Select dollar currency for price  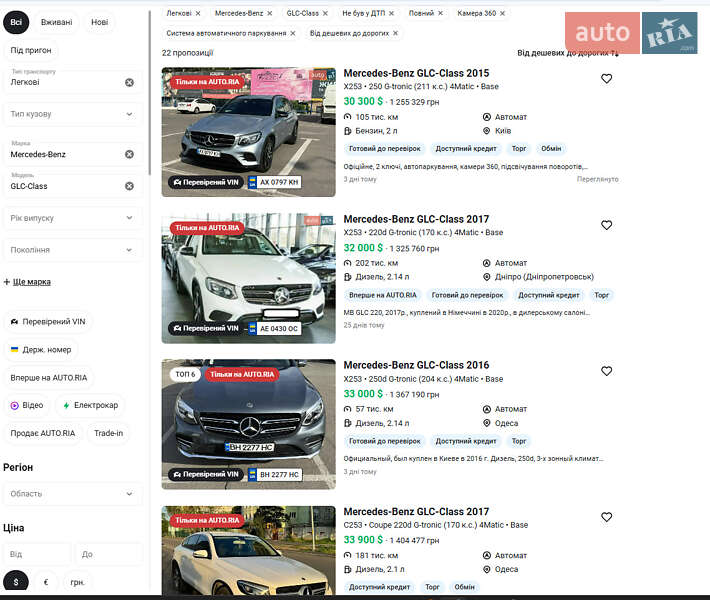pos(16,582)
